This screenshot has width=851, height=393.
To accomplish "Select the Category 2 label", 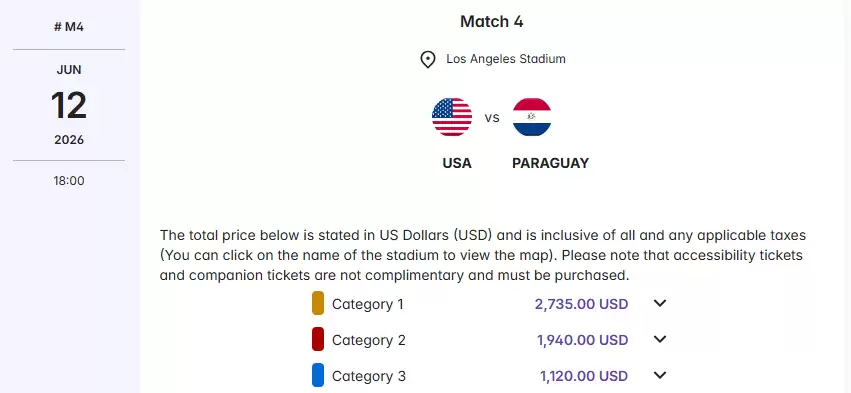I will point(369,340).
